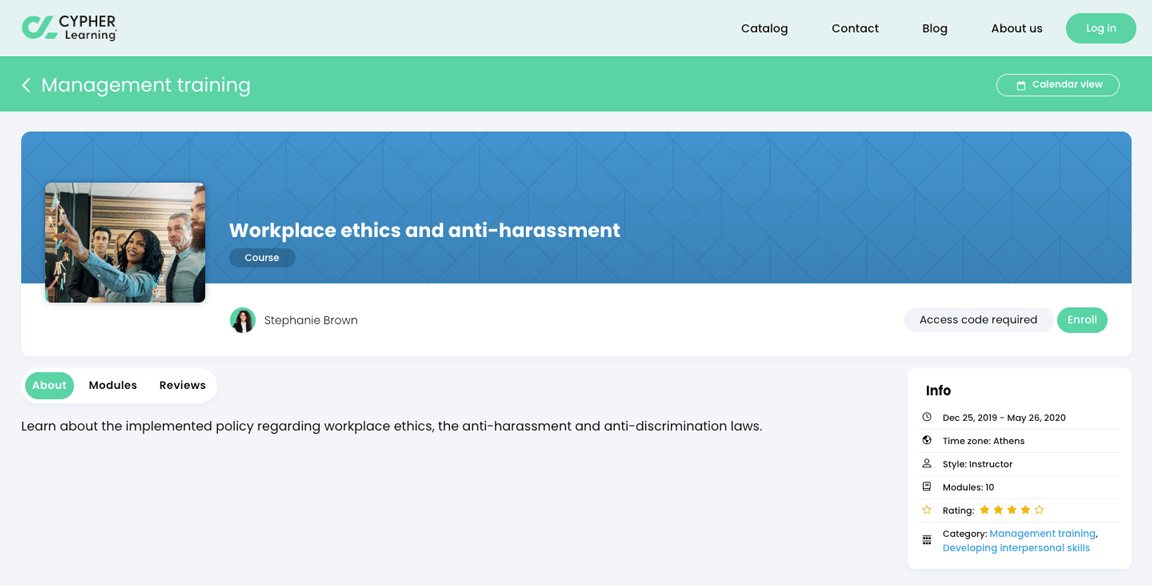
Task: Click the CYPHER Learning logo
Action: 71,27
